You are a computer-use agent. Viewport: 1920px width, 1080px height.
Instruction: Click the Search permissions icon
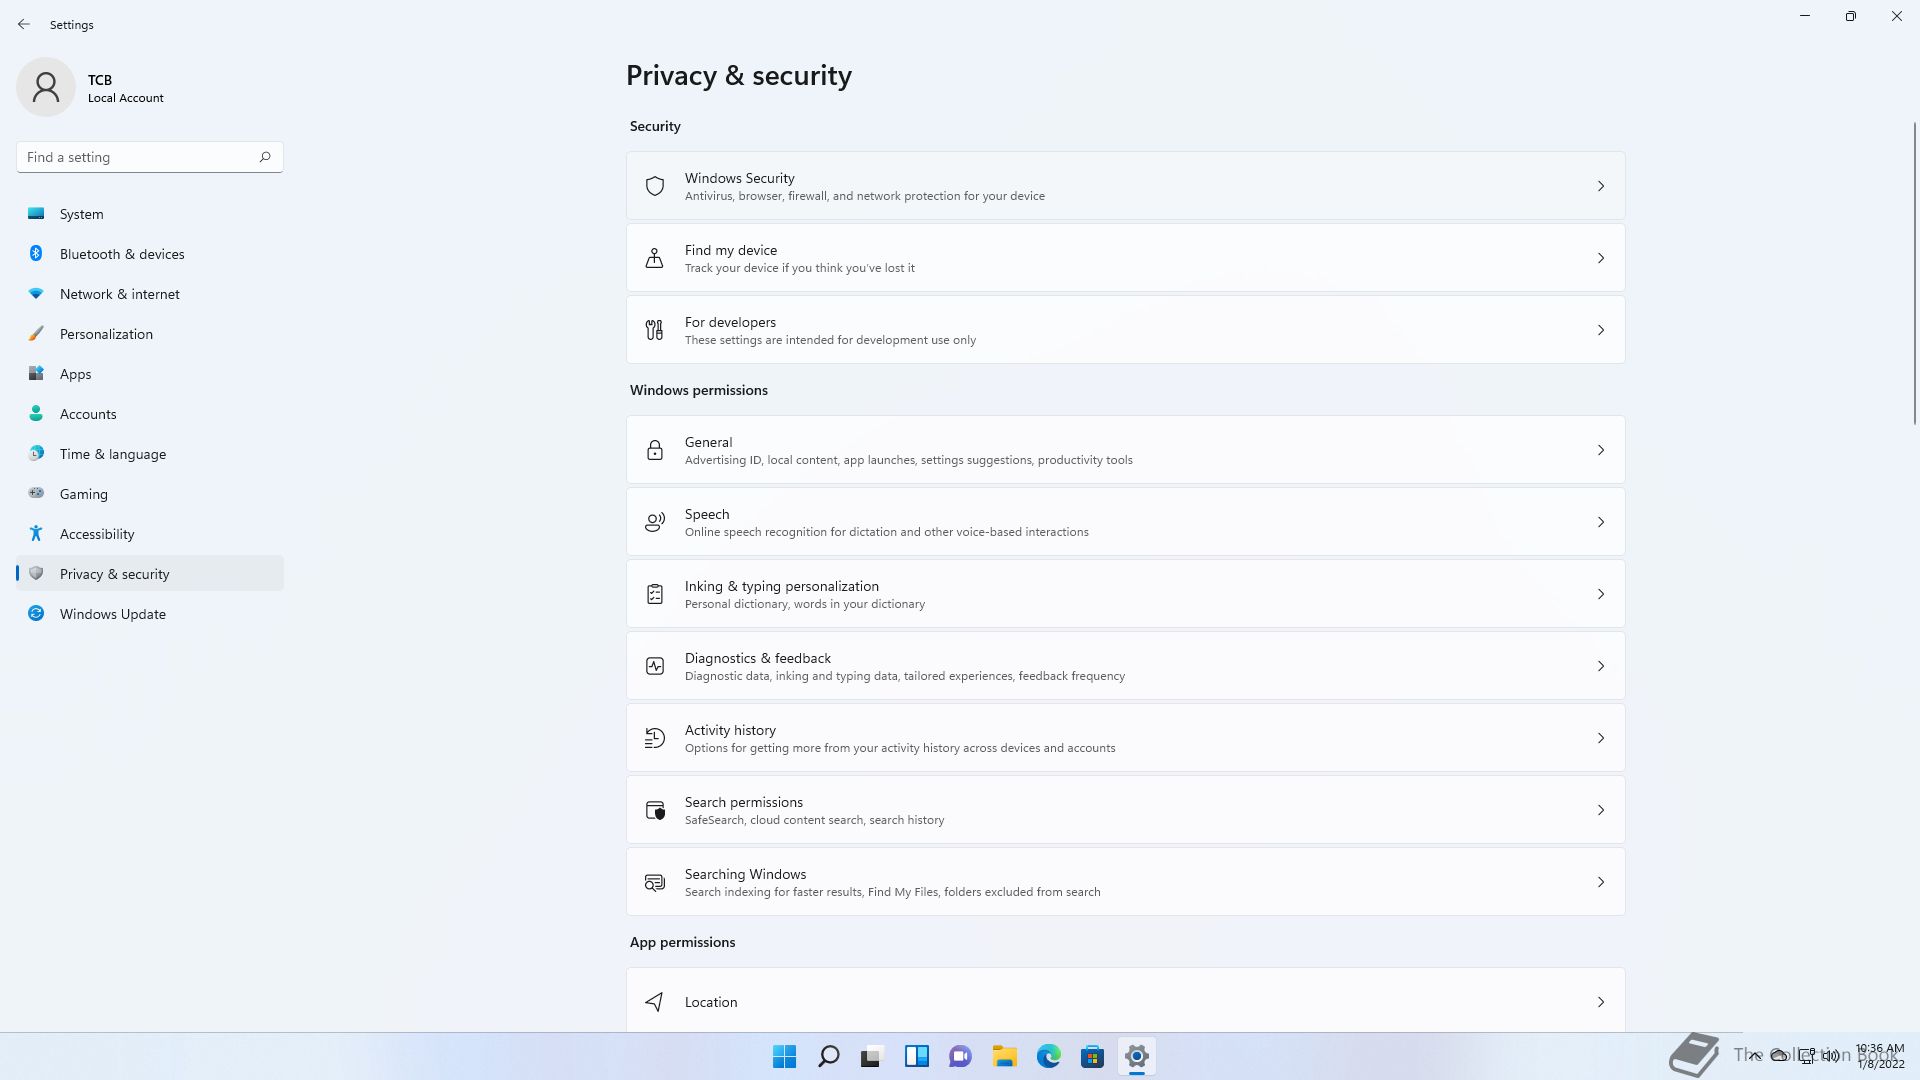pos(655,810)
